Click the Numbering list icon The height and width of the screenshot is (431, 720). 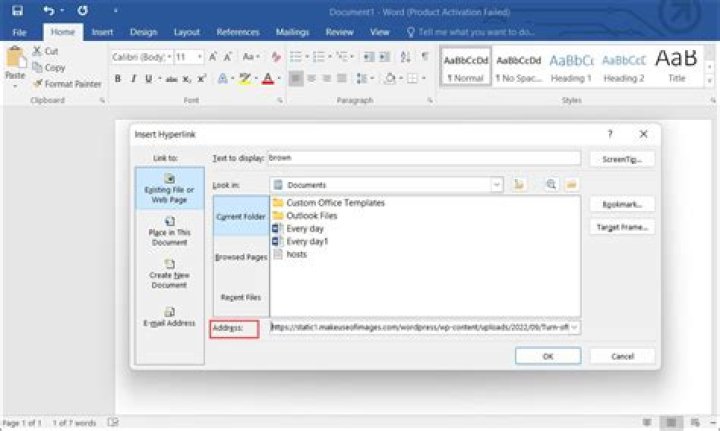(319, 57)
